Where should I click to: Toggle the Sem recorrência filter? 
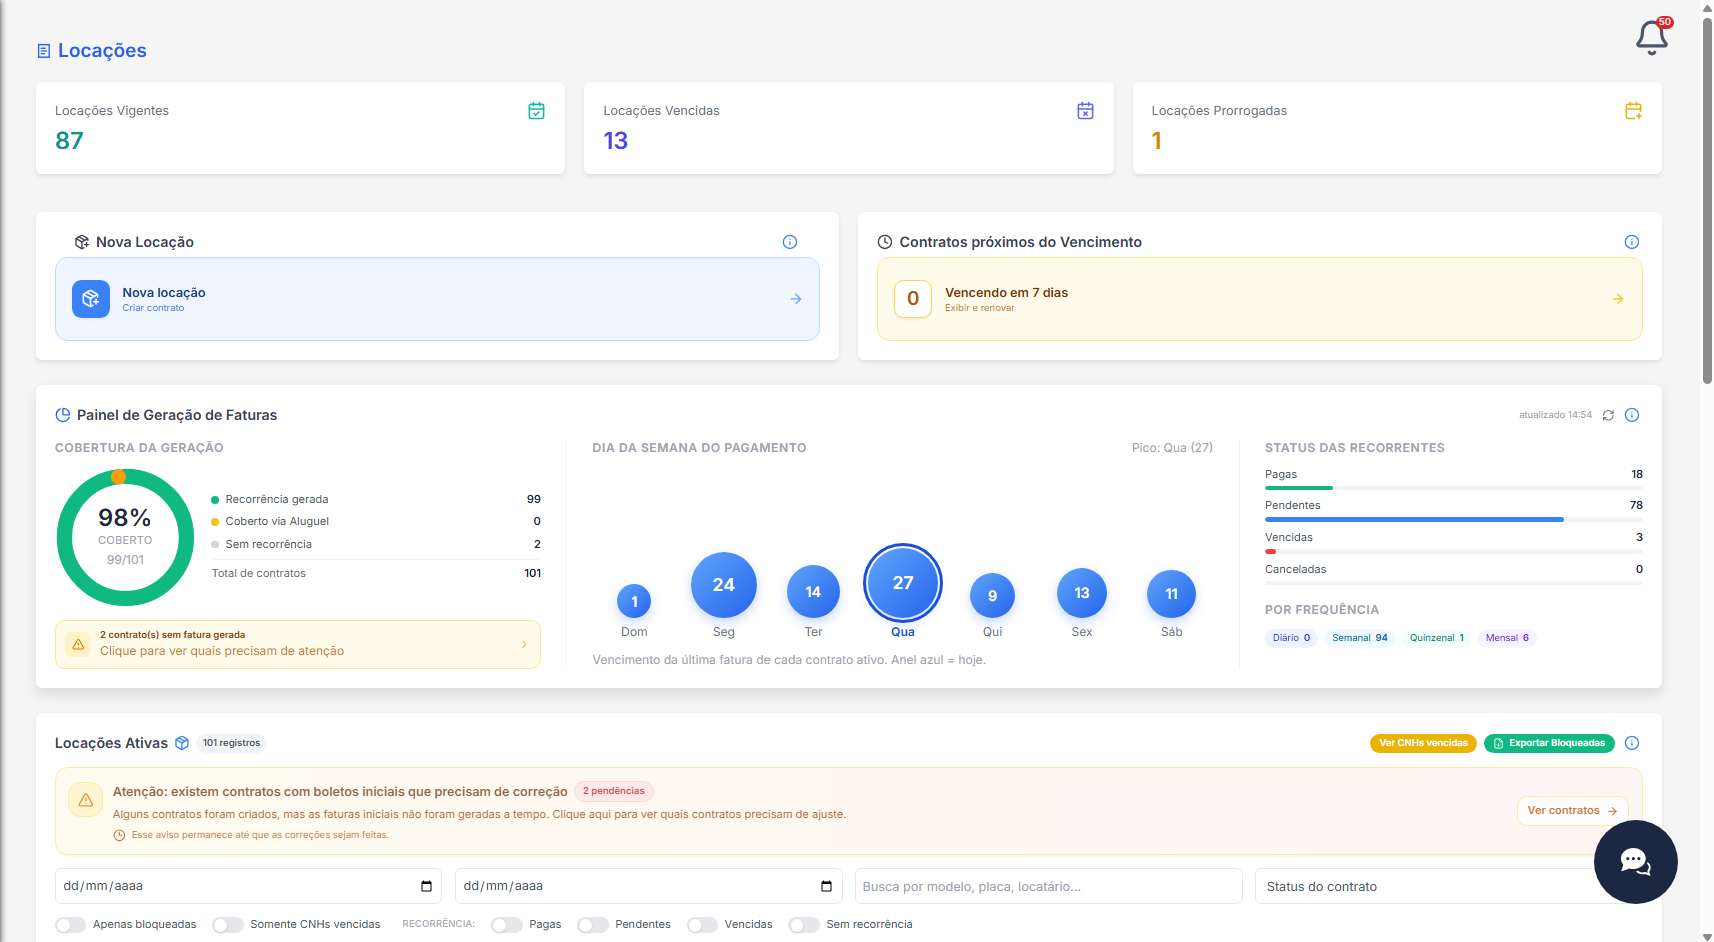(804, 925)
